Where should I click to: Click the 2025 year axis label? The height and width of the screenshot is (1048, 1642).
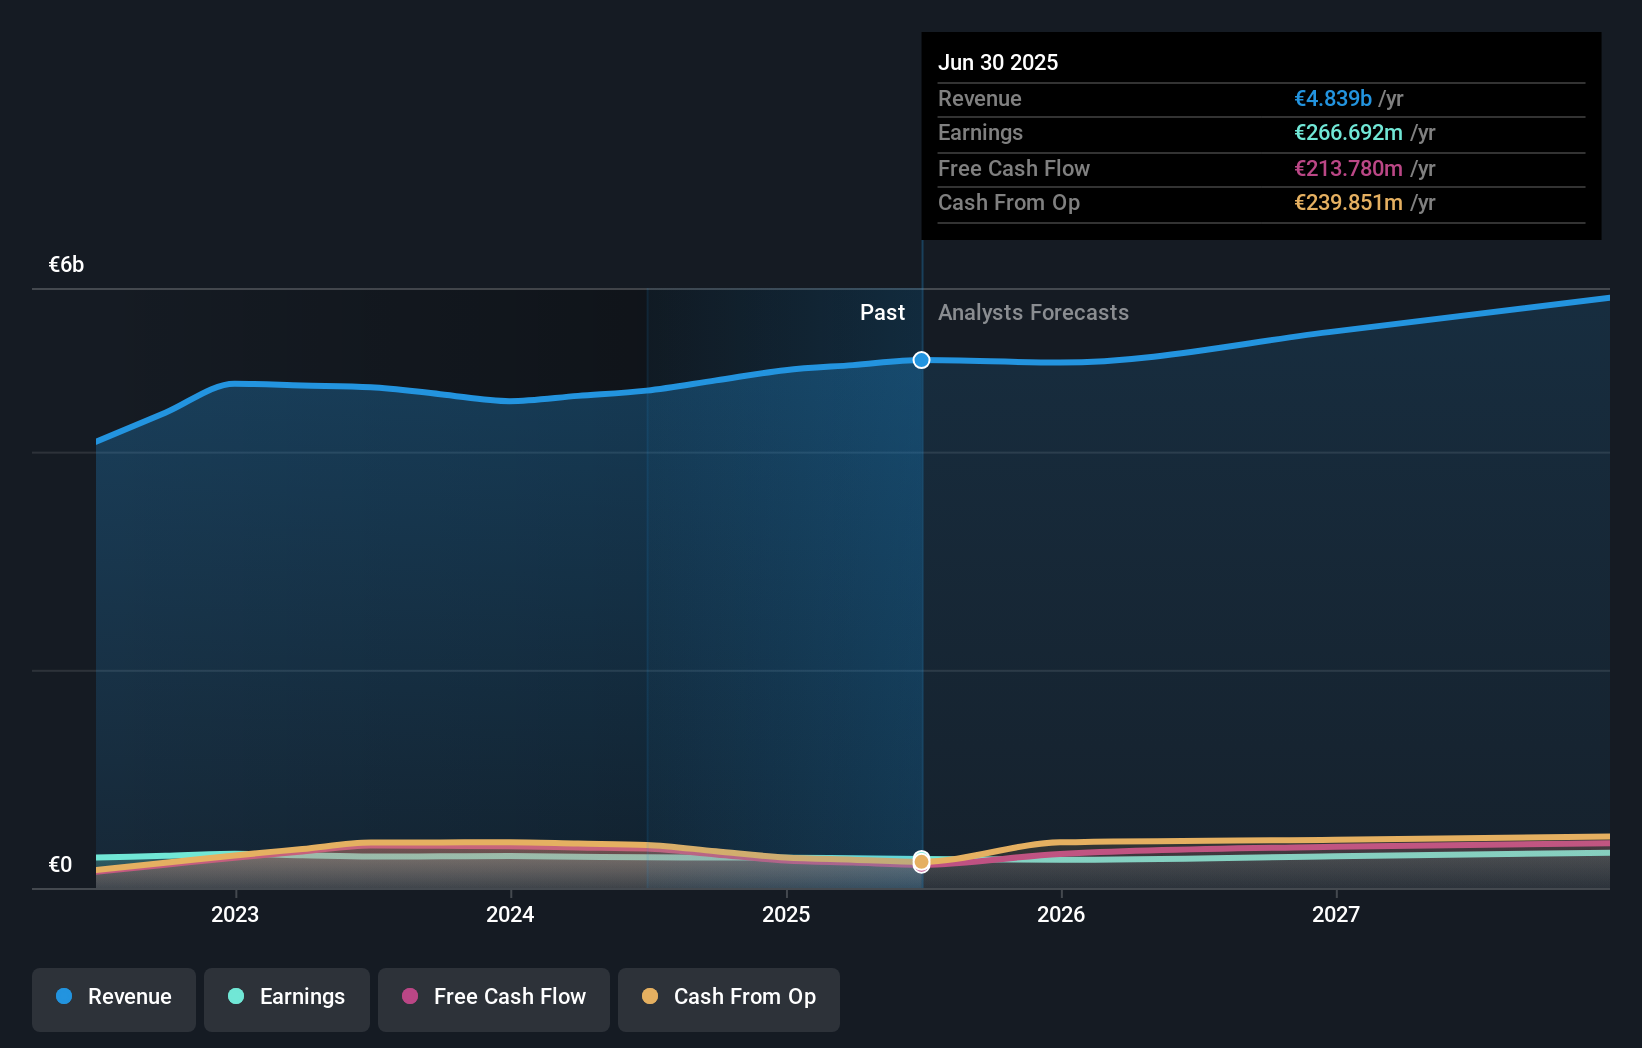tap(786, 914)
